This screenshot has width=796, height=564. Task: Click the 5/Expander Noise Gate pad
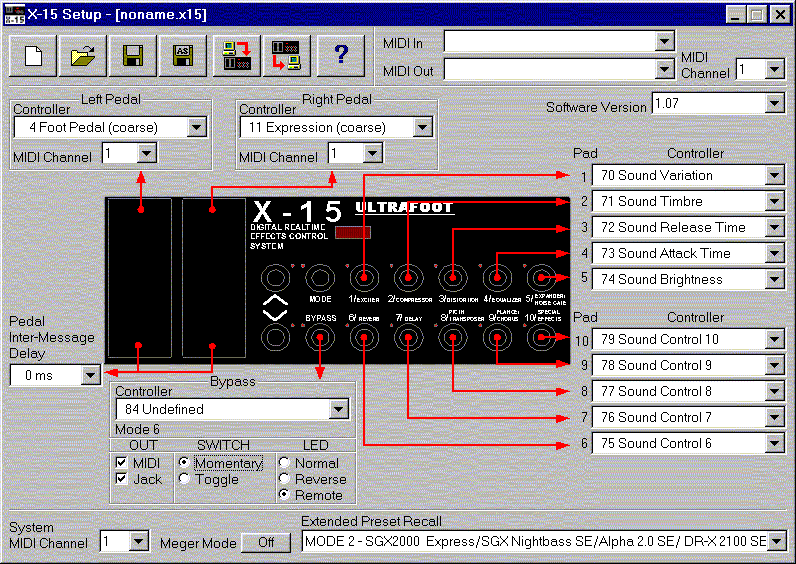541,278
